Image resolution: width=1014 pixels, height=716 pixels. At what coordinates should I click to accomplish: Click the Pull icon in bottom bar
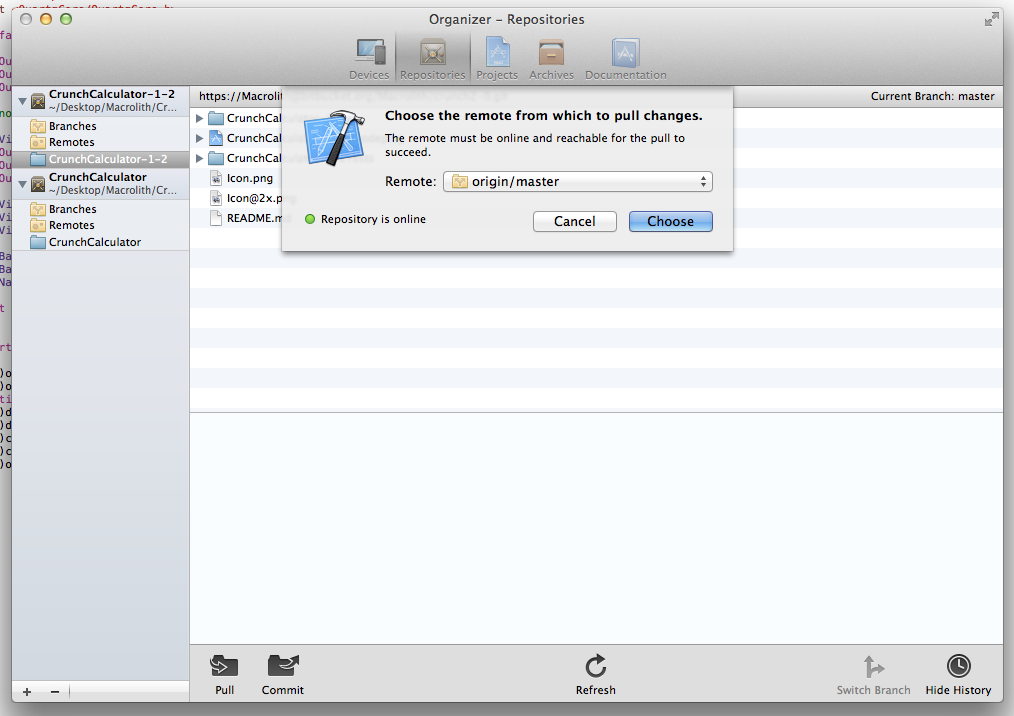(224, 666)
